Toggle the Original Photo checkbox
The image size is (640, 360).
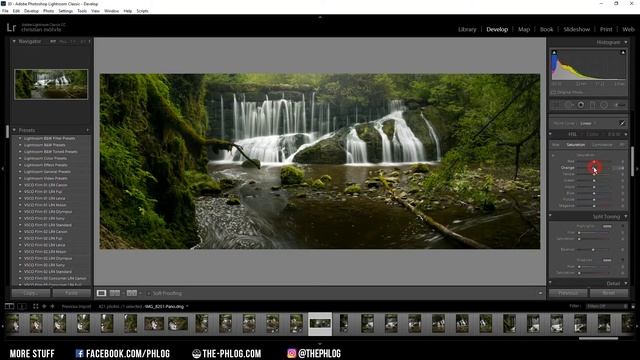(554, 93)
